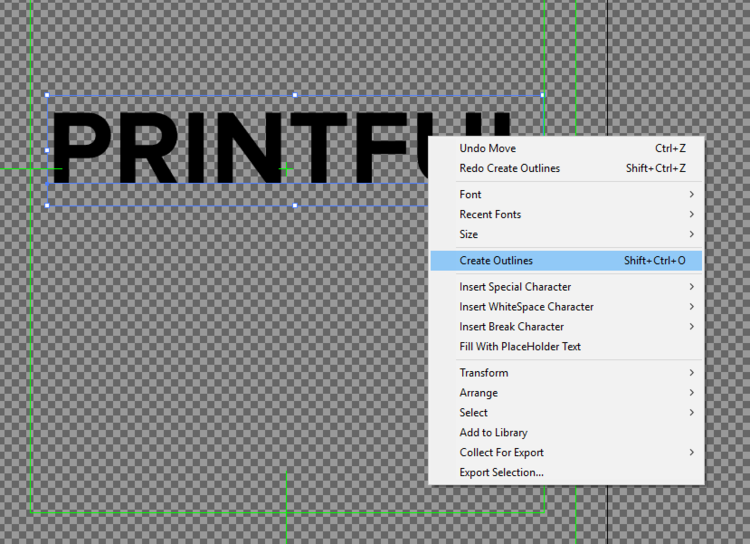Open the Font submenu
Viewport: 750px width, 544px height.
pos(566,194)
